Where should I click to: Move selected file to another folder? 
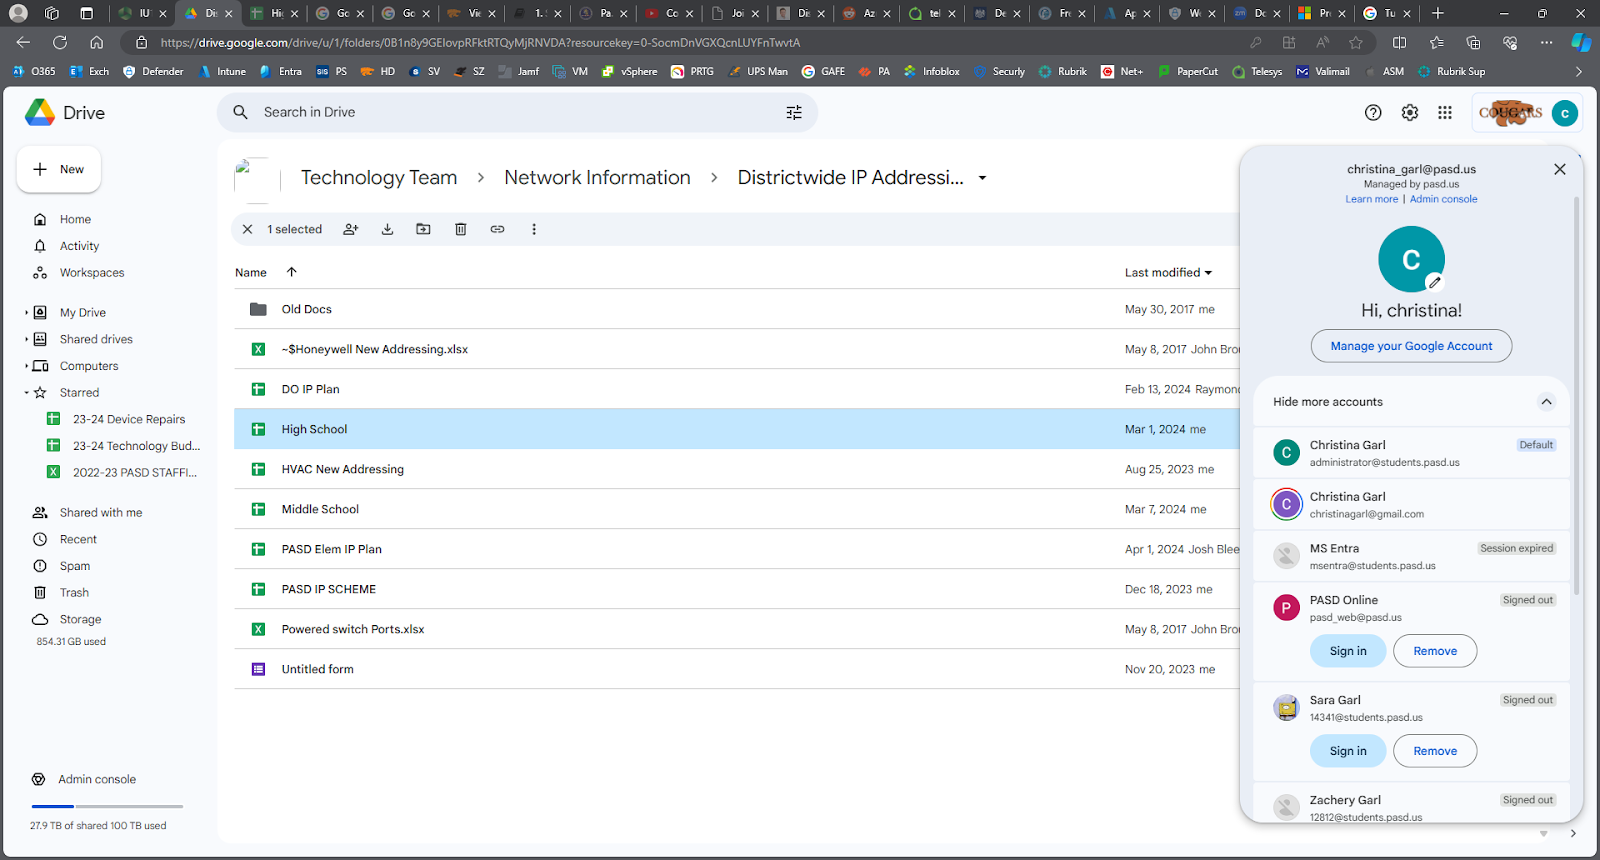point(424,229)
